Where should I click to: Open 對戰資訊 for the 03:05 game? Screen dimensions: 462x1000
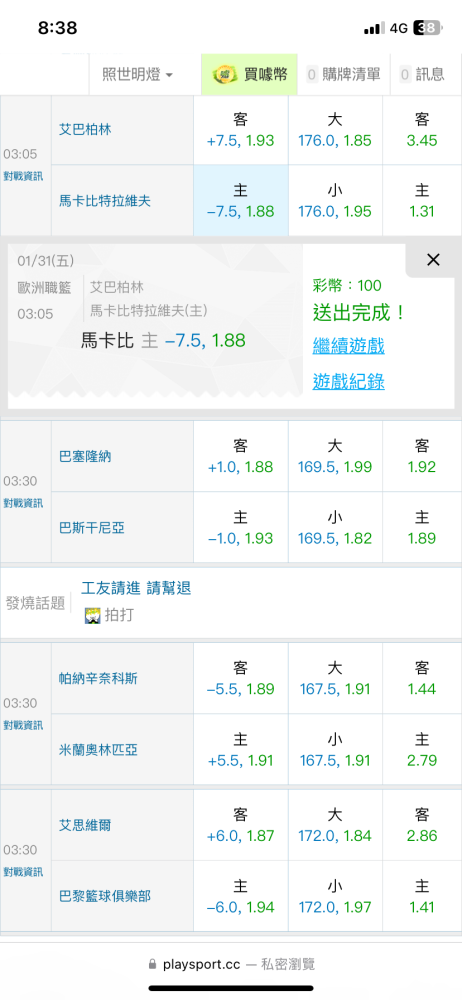pos(24,175)
